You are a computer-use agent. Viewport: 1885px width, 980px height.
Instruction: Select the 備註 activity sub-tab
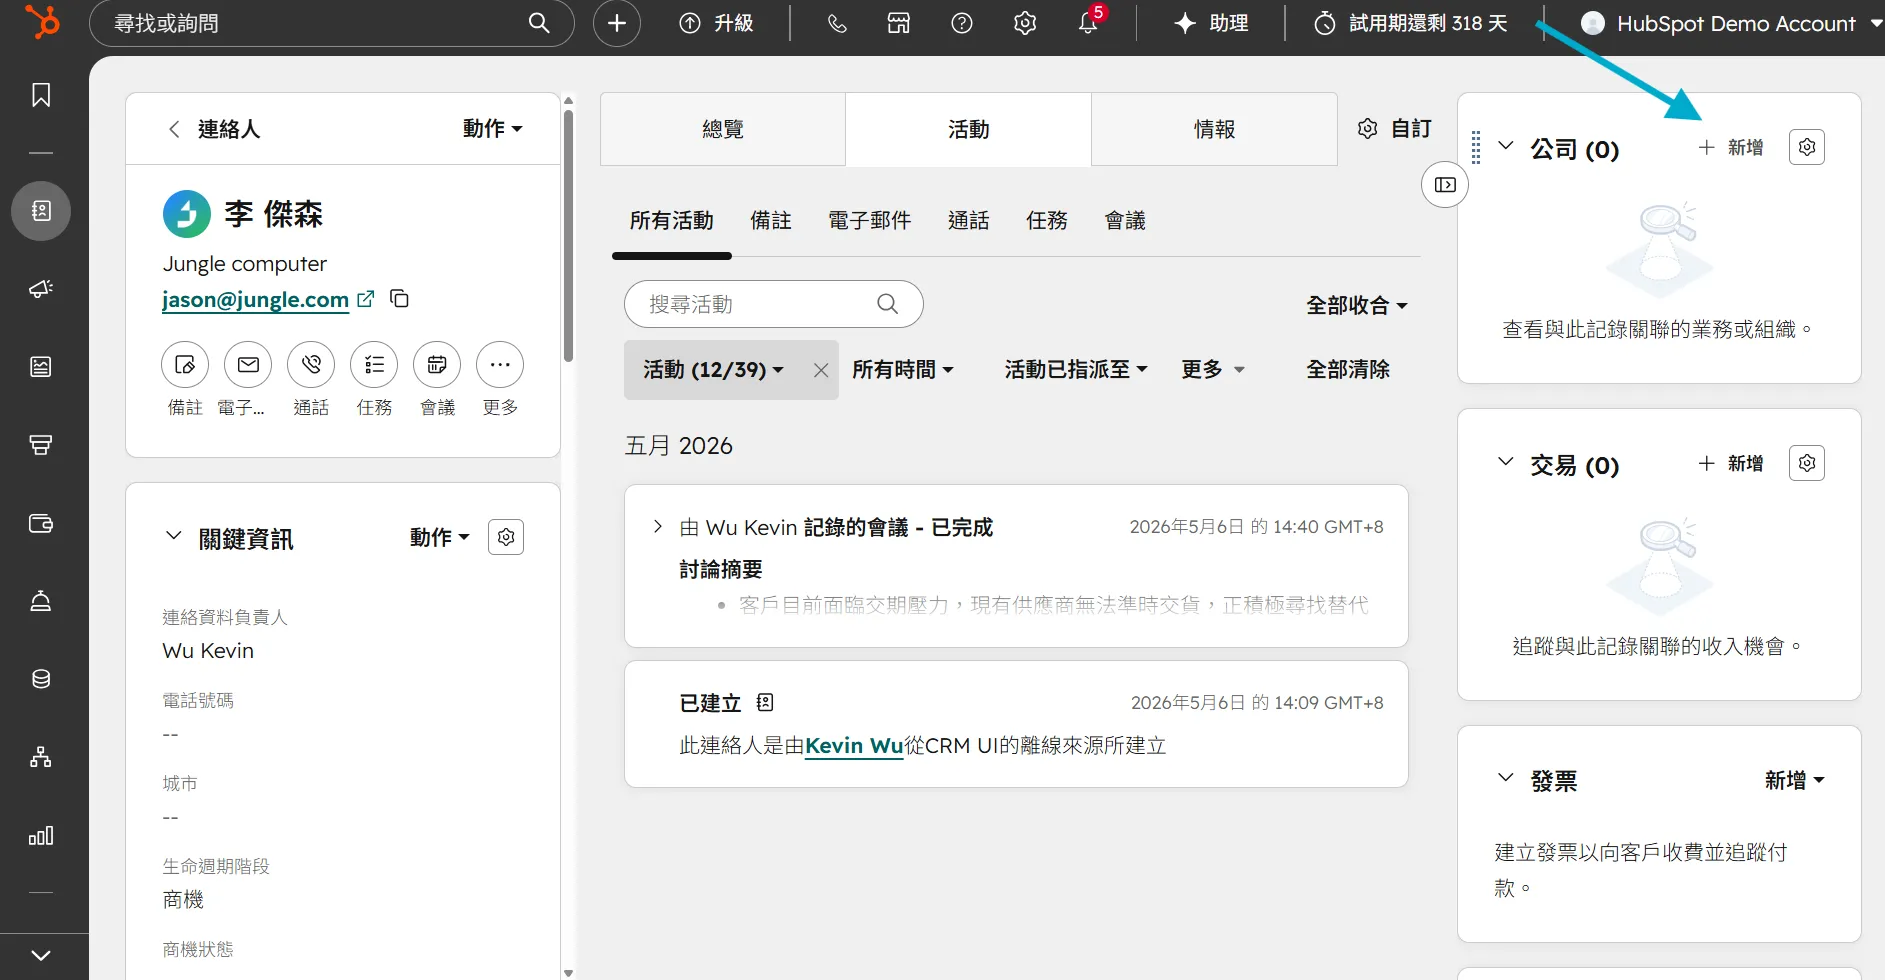[x=771, y=221]
